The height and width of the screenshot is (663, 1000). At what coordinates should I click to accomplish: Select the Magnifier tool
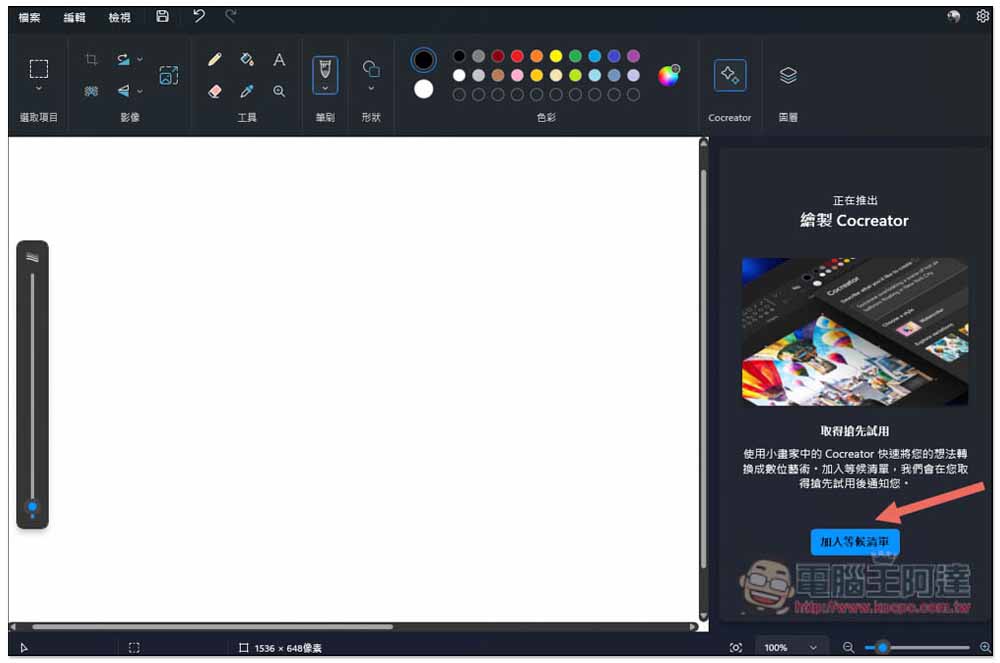(x=279, y=91)
